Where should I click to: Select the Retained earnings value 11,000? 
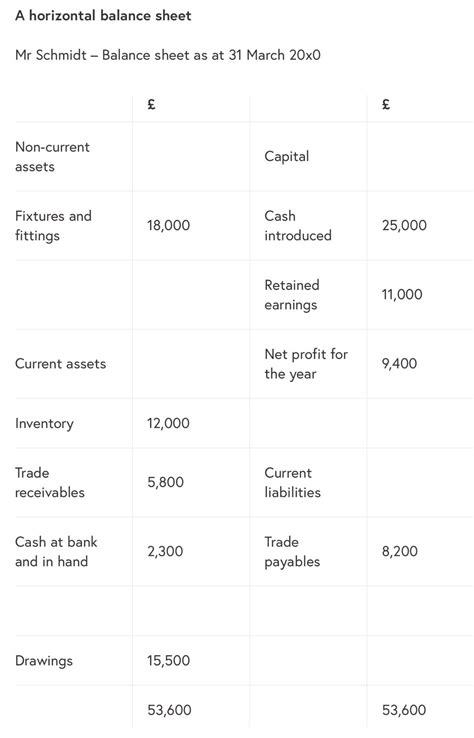pos(402,295)
